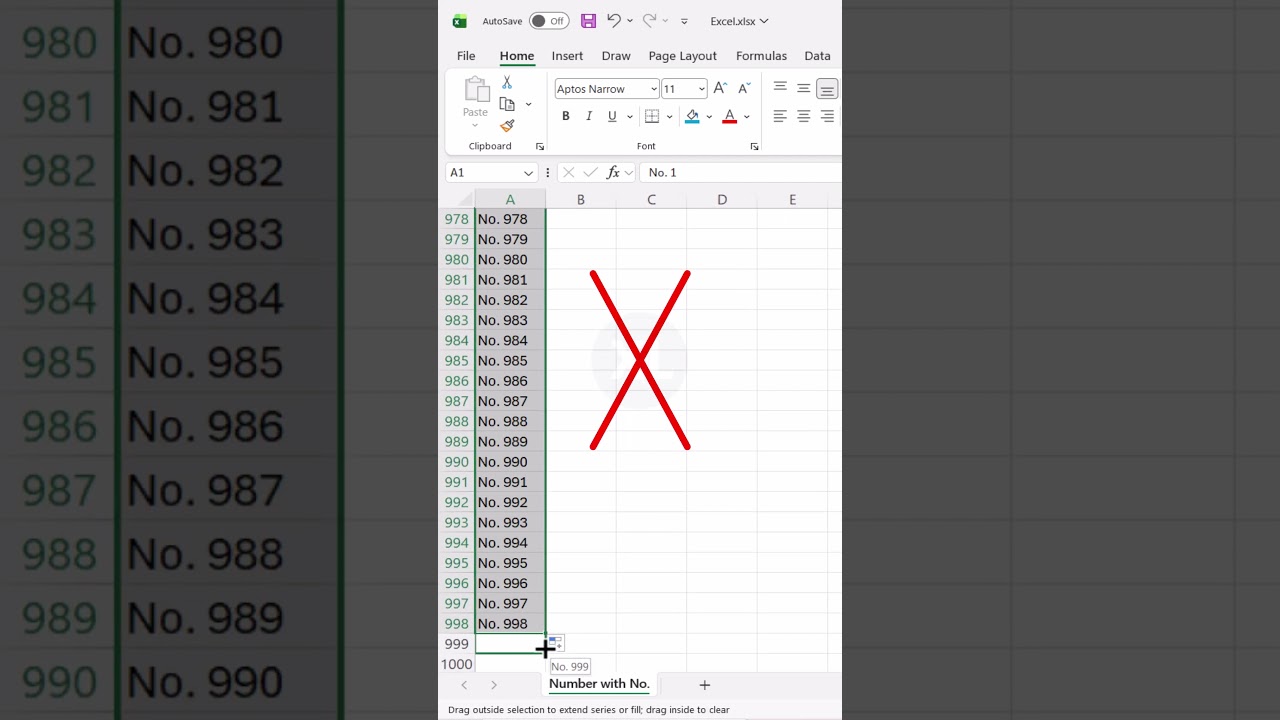Viewport: 1280px width, 720px height.
Task: Open Insert Function fx button
Action: [614, 172]
